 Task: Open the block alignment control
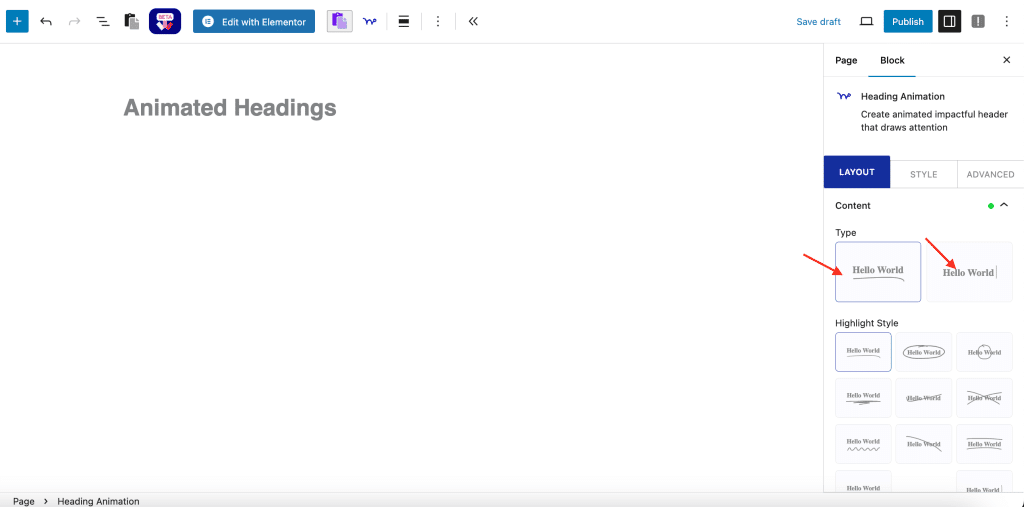(404, 22)
